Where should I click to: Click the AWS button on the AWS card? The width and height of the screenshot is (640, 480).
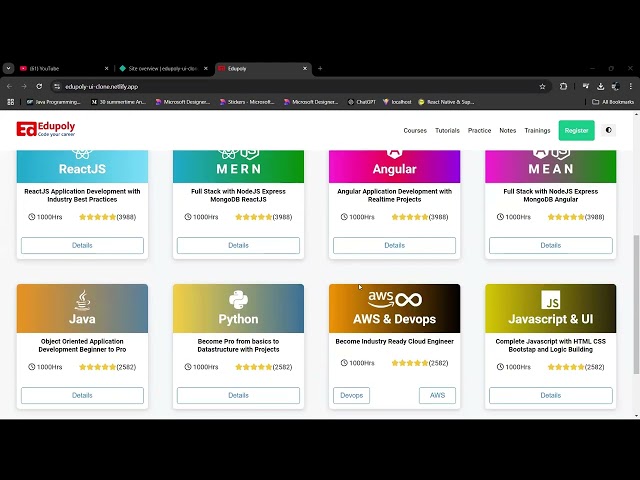[437, 395]
